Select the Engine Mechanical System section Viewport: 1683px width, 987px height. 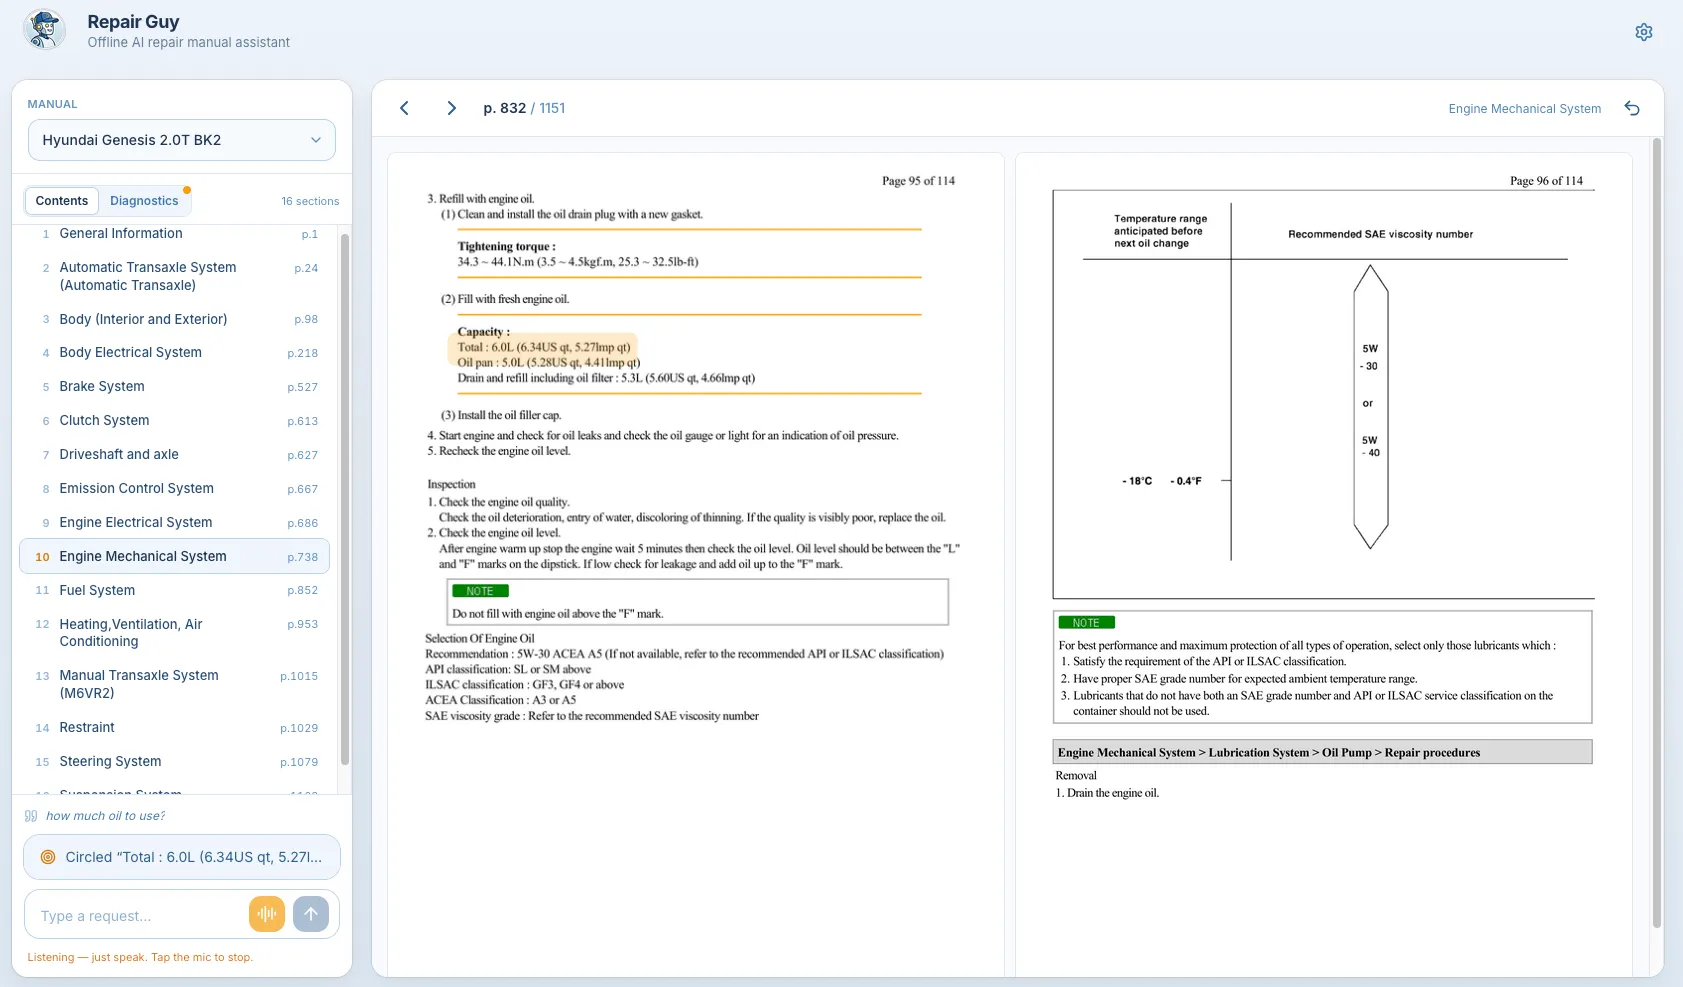click(x=175, y=556)
